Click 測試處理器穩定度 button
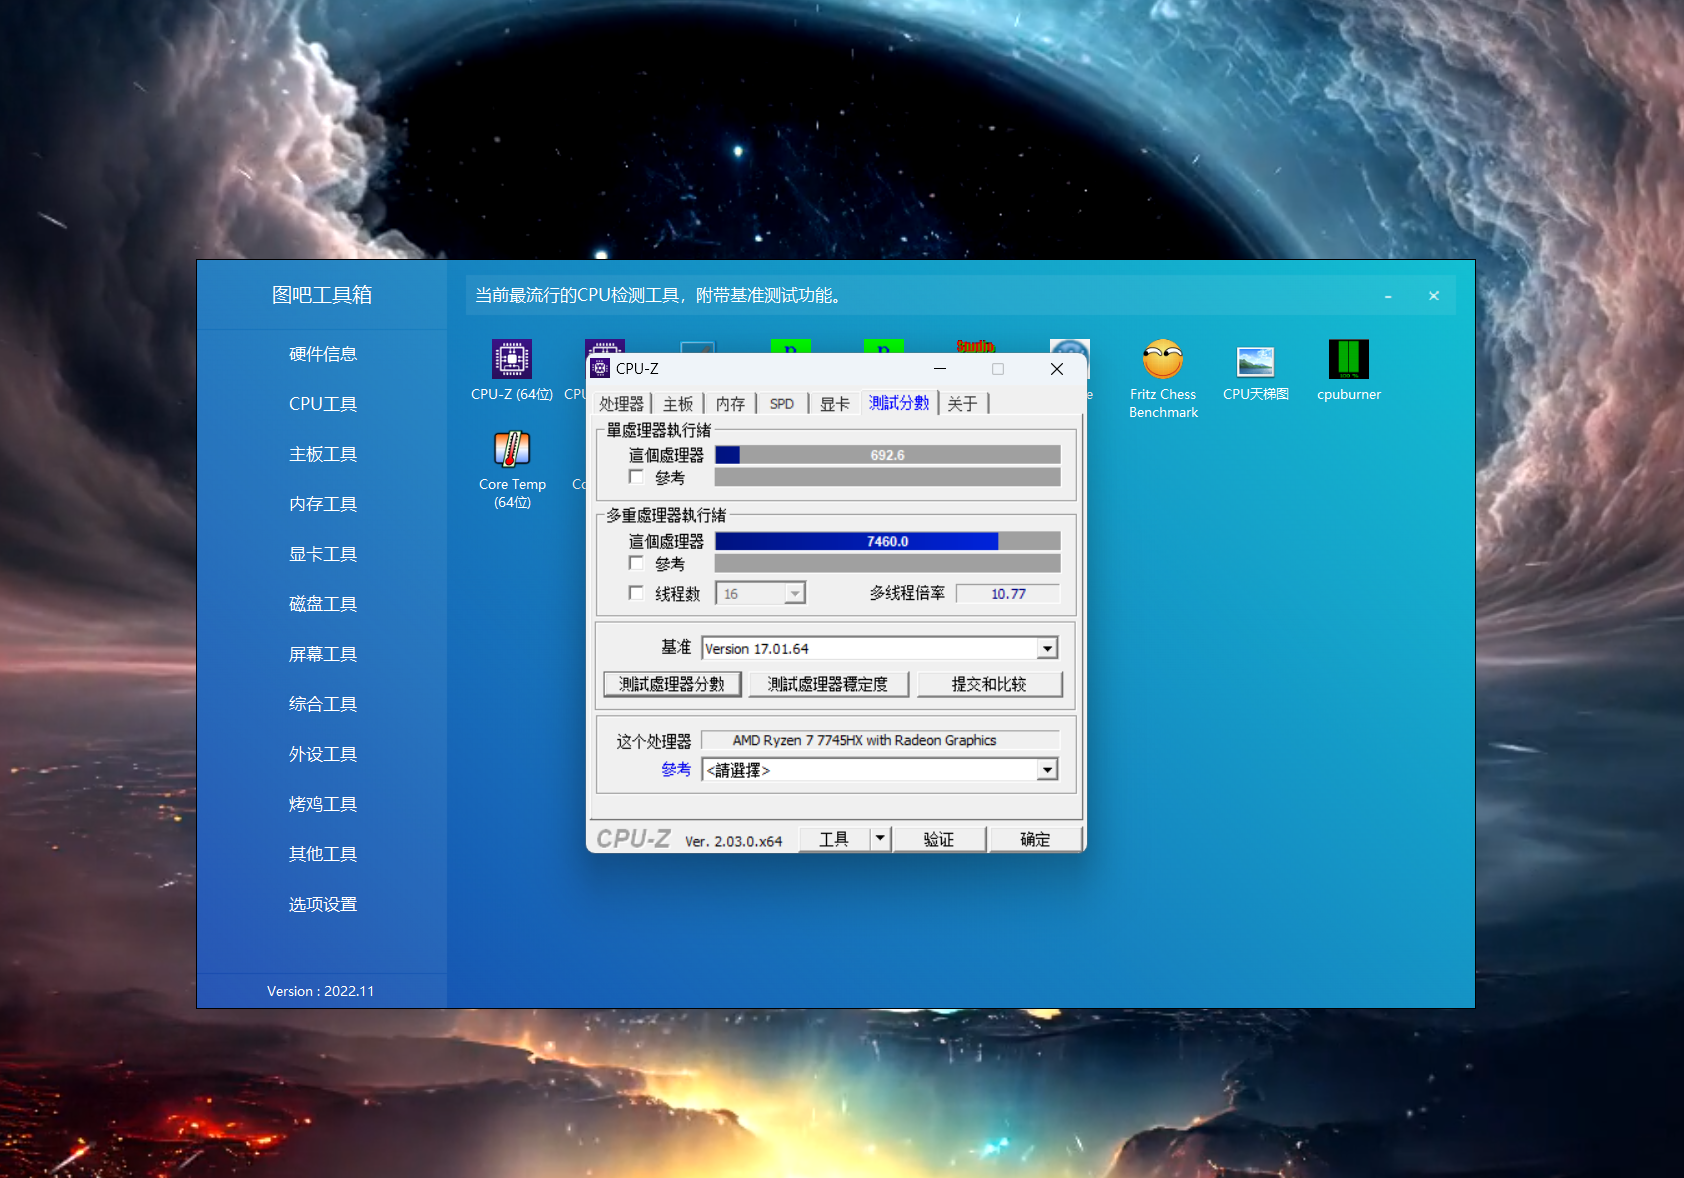Viewport: 1684px width, 1178px height. [x=828, y=684]
